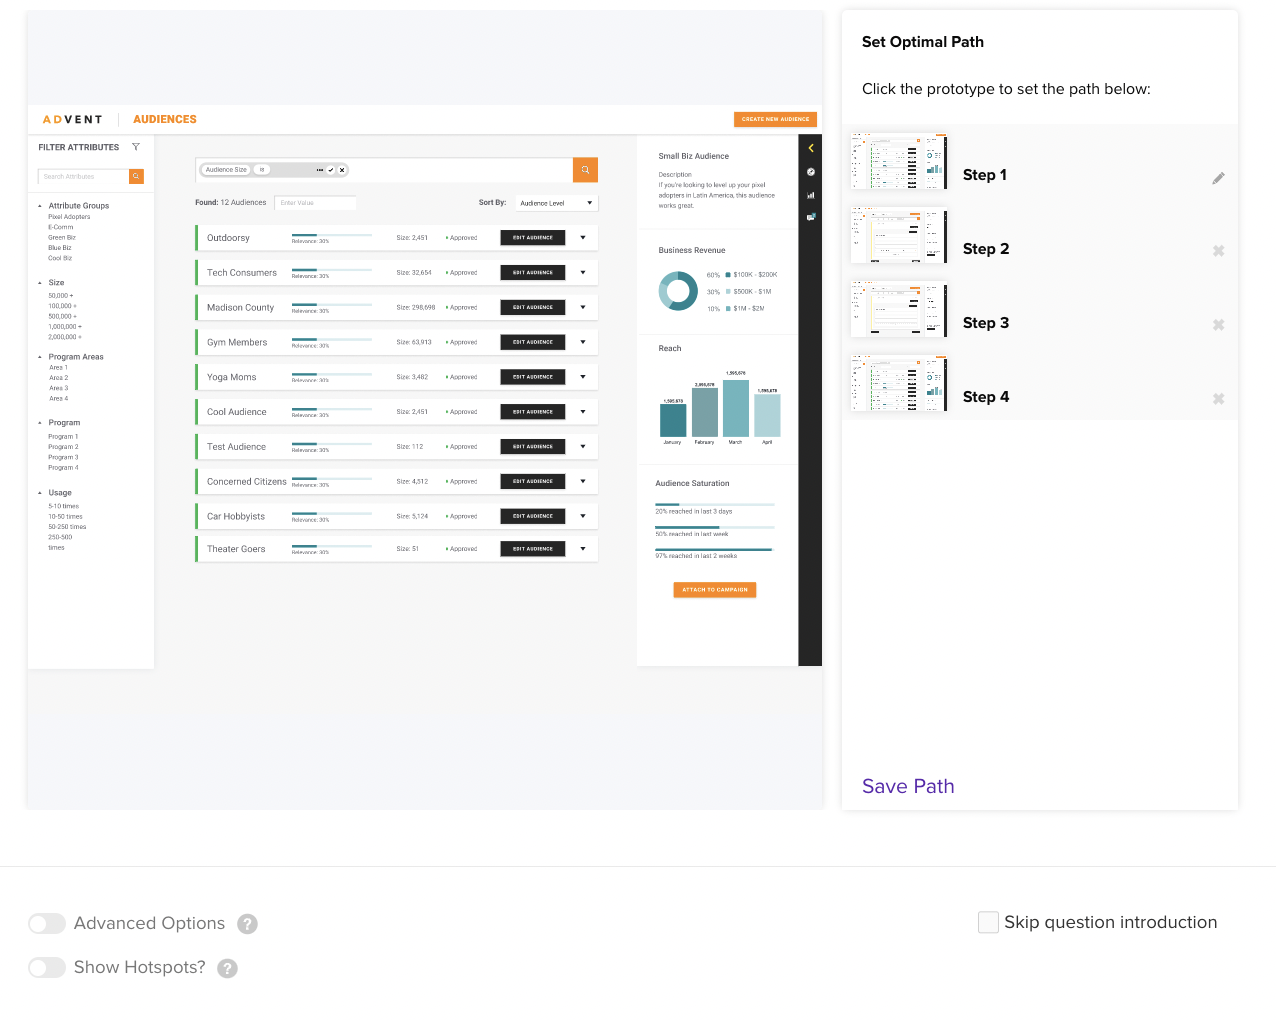Click the Save Path link
This screenshot has width=1276, height=1020.
tap(908, 786)
